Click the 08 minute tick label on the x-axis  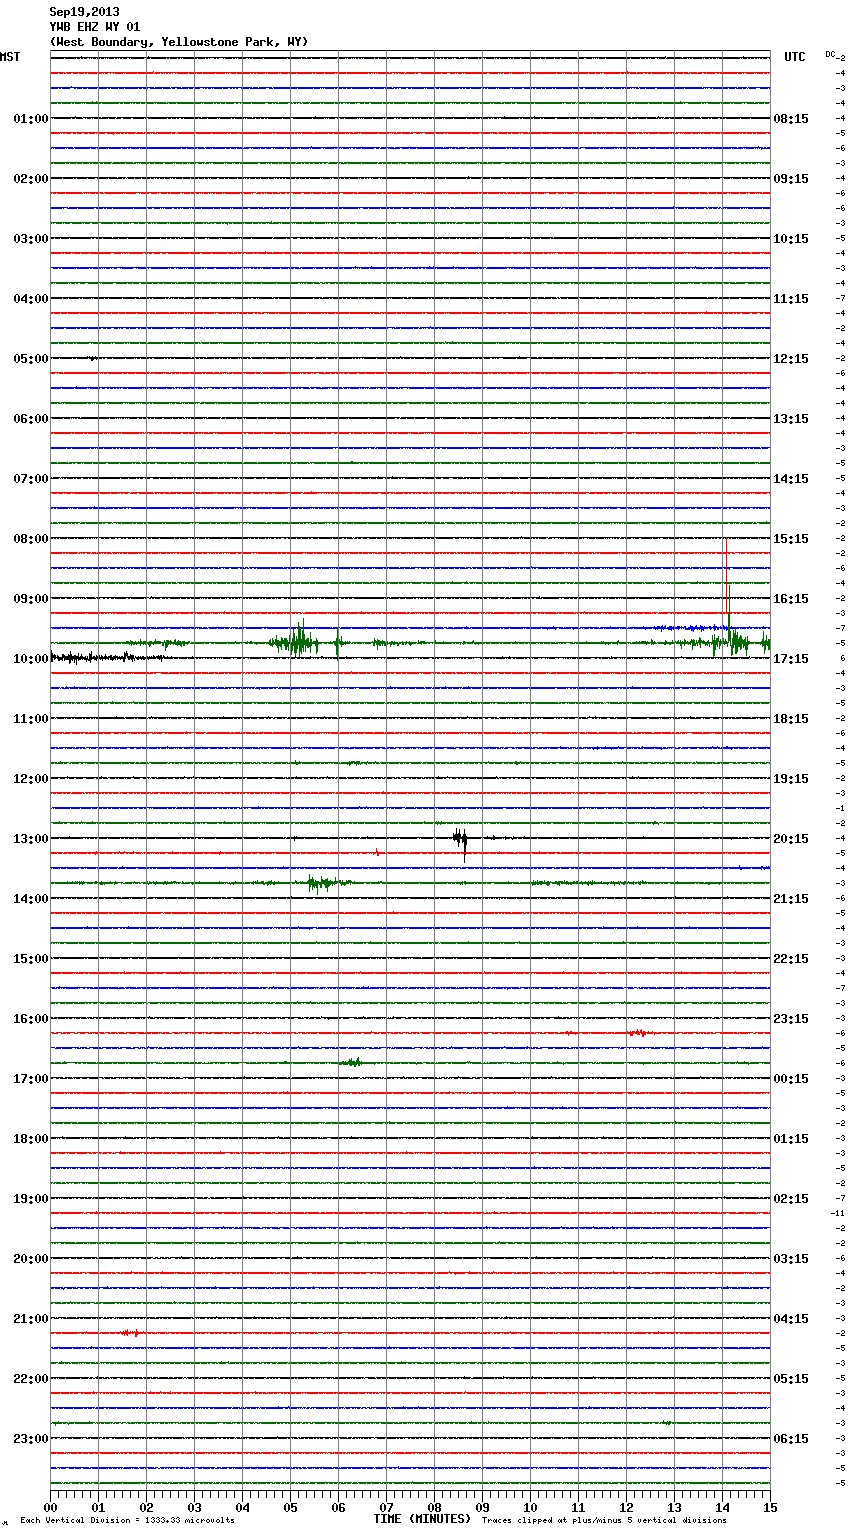click(x=434, y=1507)
